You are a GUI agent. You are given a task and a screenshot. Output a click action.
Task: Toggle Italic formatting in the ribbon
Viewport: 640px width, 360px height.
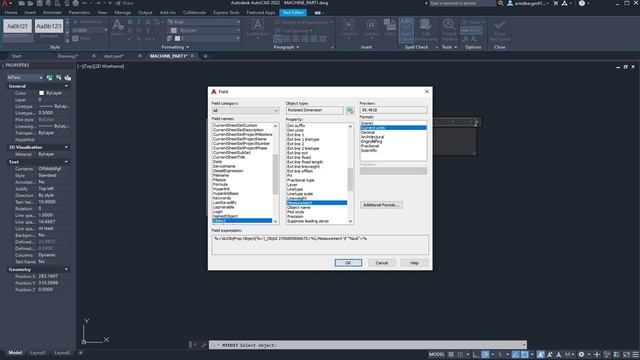(139, 22)
